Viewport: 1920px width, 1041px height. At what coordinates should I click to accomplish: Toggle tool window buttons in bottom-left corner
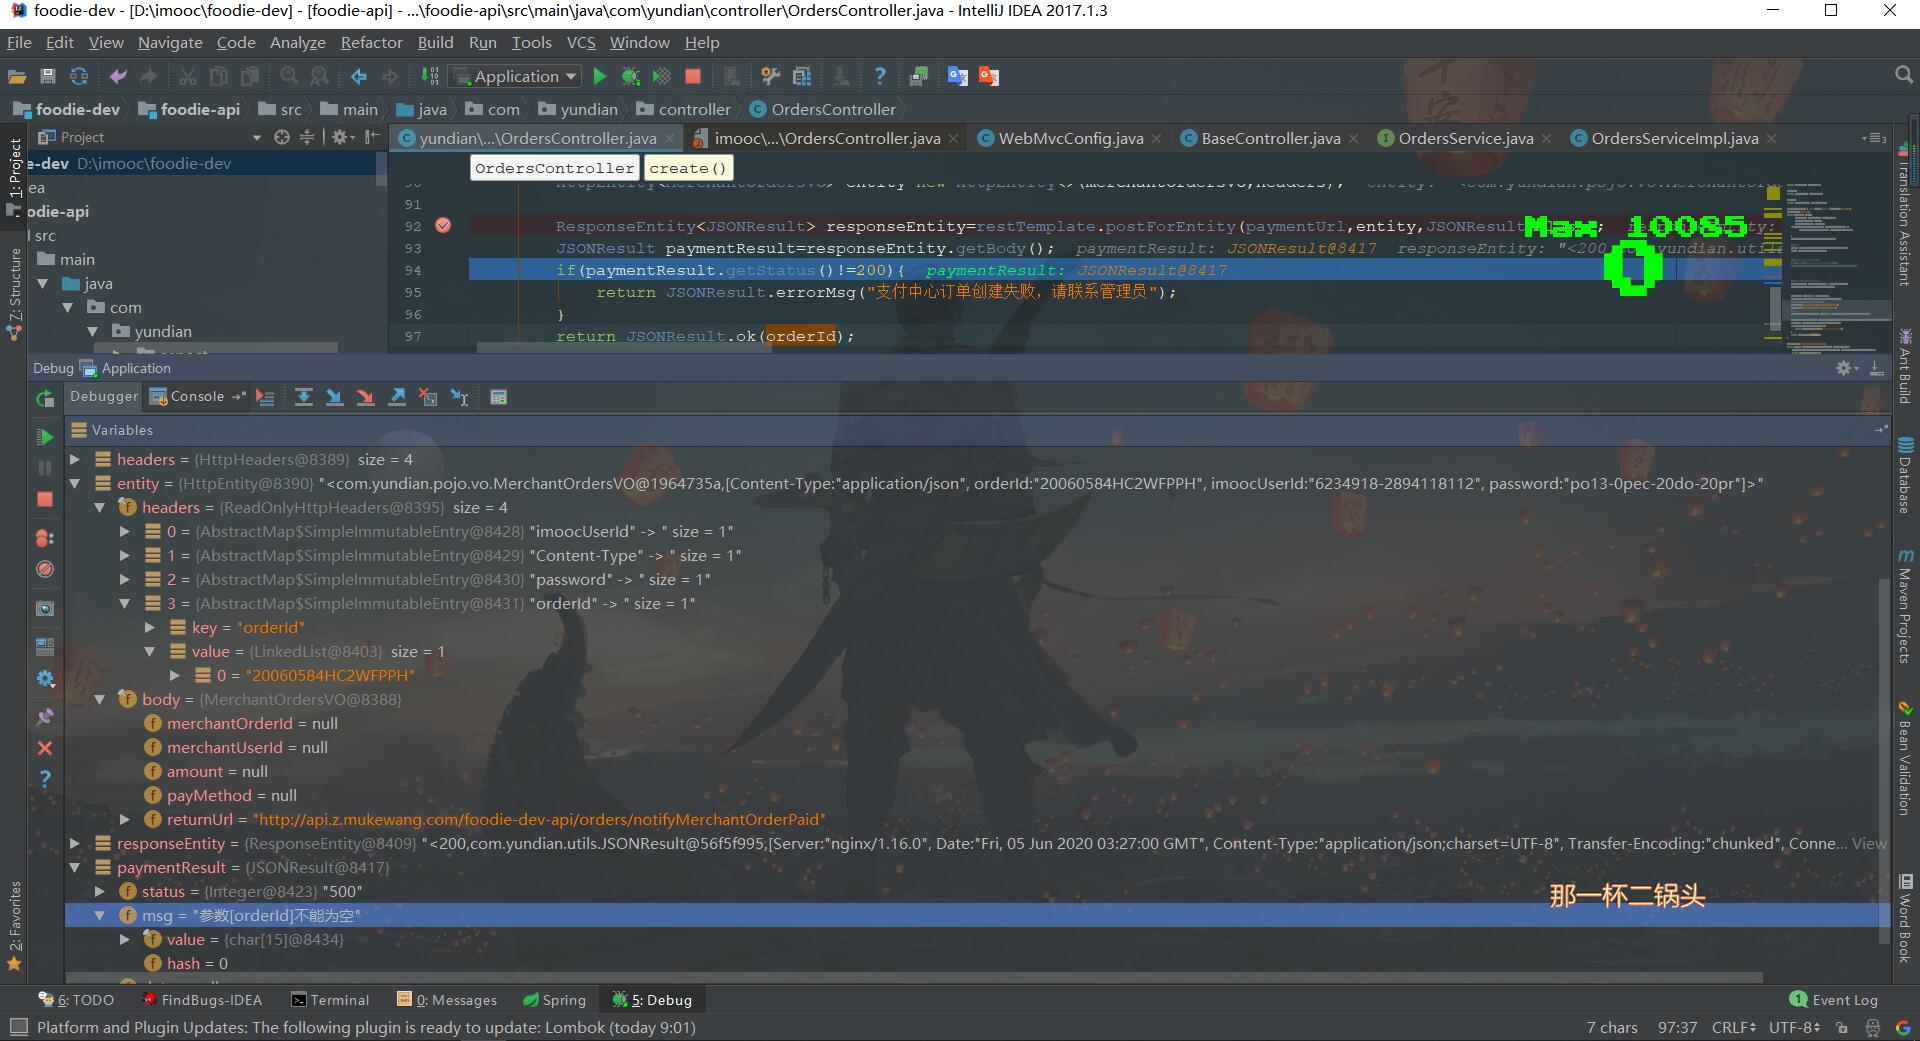[x=18, y=1027]
